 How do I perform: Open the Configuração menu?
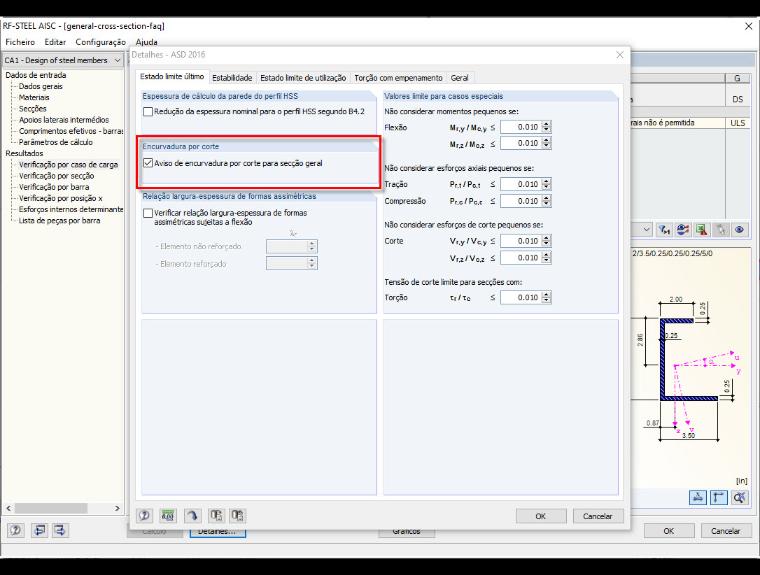pyautogui.click(x=100, y=42)
